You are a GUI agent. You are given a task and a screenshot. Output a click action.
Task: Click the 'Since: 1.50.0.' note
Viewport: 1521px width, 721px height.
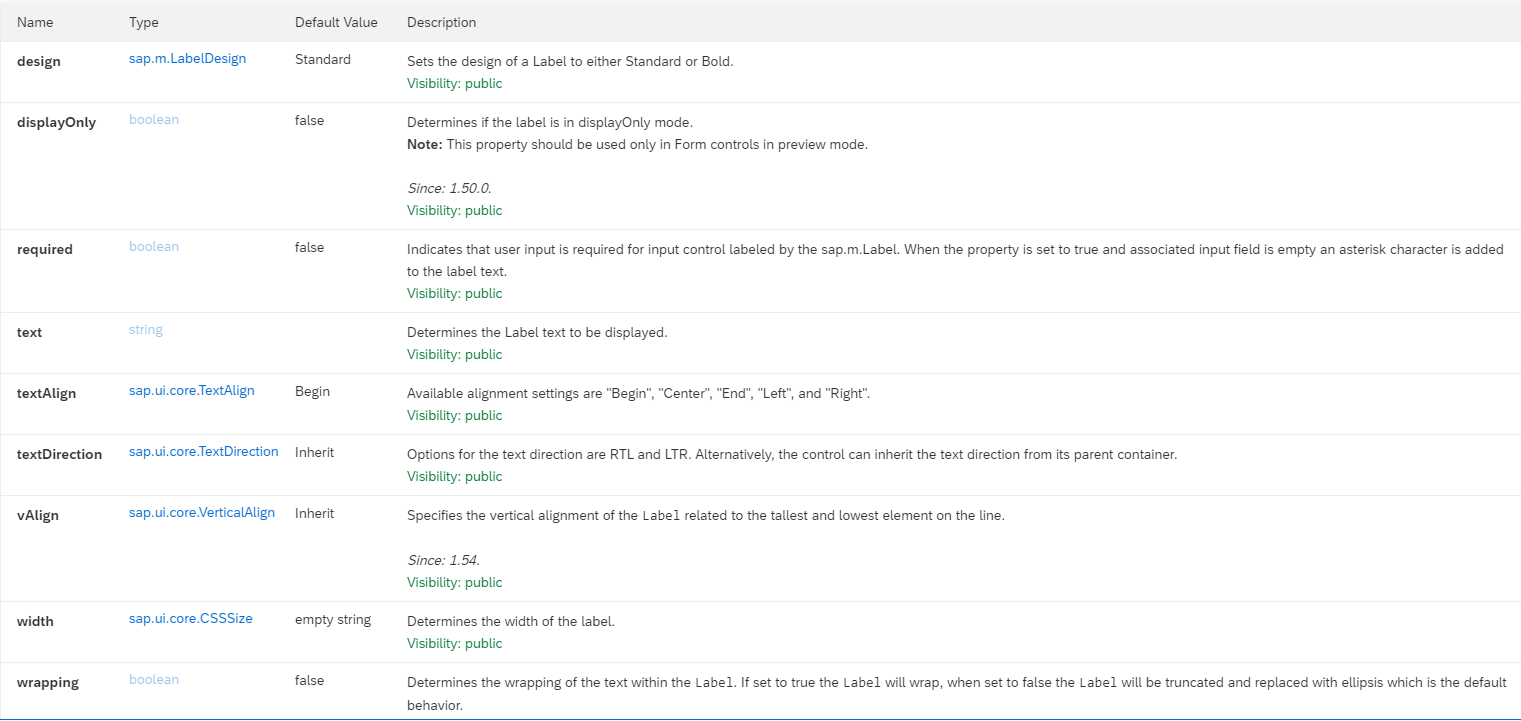coord(449,188)
